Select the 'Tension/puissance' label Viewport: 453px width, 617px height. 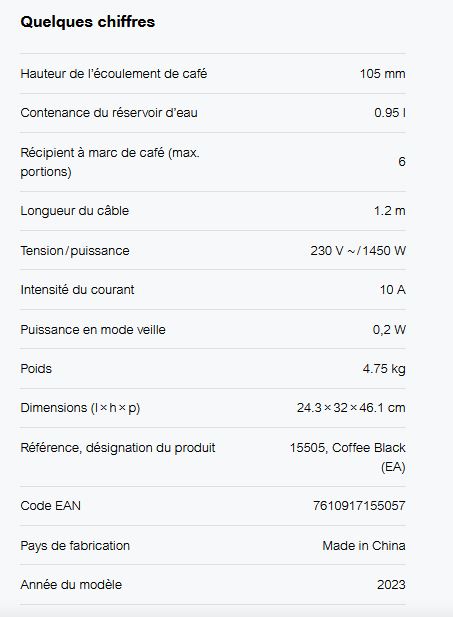click(75, 251)
